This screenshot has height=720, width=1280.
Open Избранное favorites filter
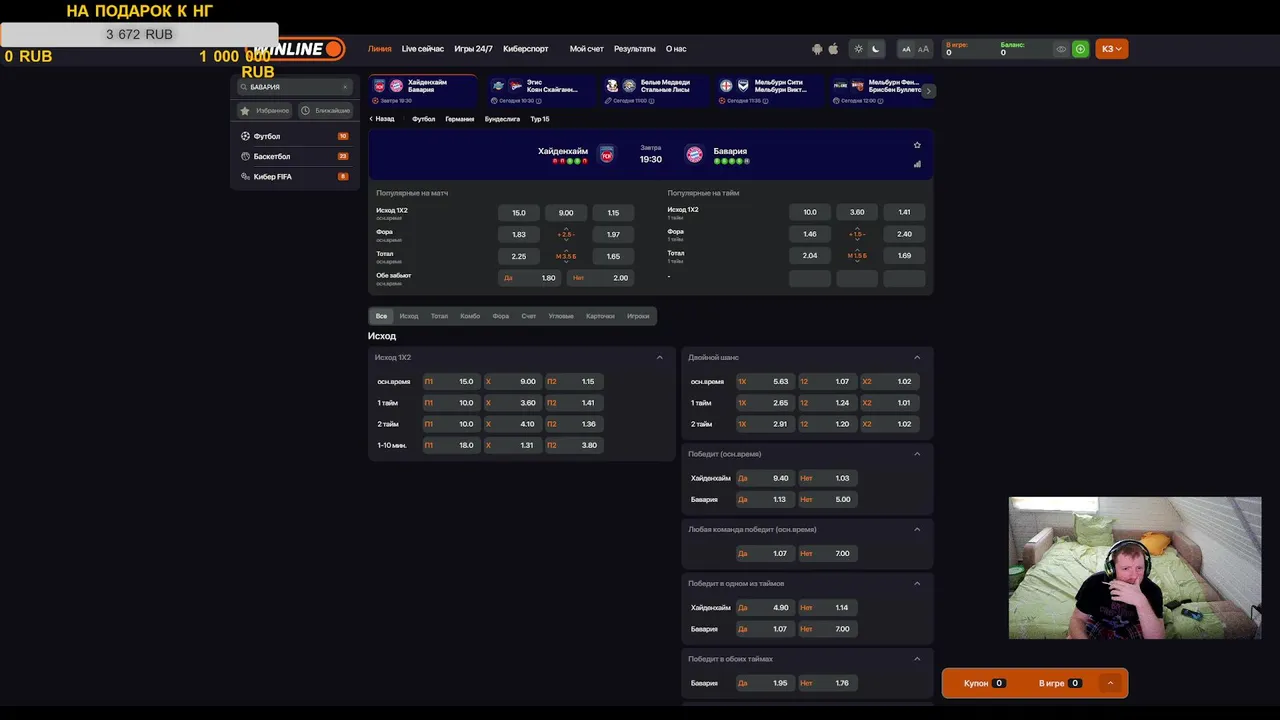point(265,111)
